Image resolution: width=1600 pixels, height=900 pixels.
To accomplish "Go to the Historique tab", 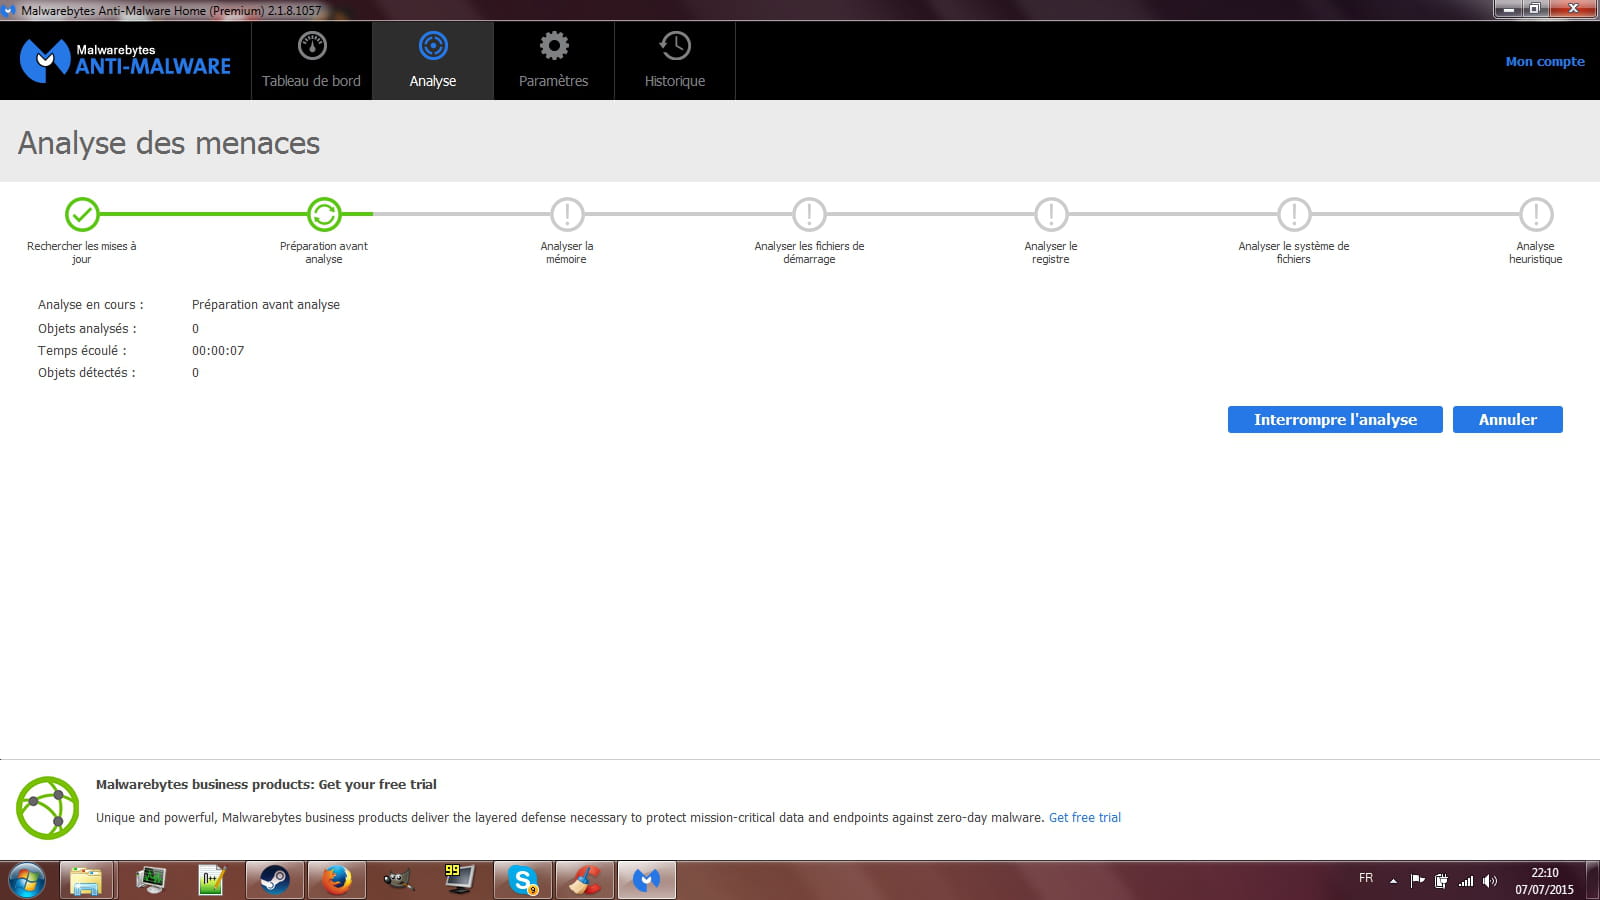I will [x=675, y=61].
